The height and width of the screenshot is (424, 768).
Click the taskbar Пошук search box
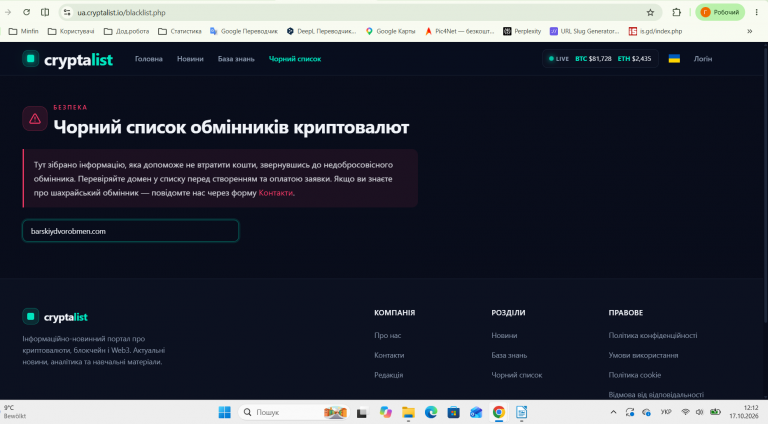[x=294, y=412]
